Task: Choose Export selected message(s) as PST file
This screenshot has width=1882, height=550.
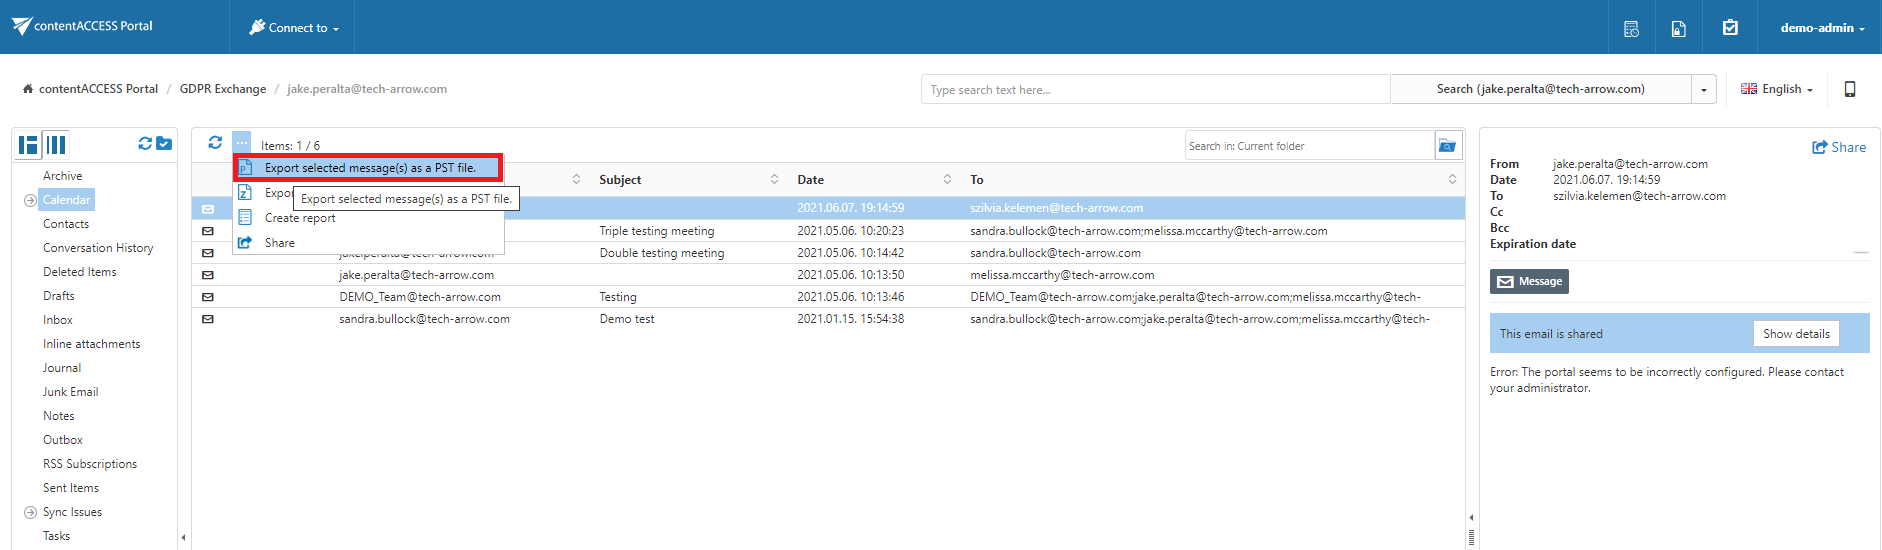Action: 369,168
